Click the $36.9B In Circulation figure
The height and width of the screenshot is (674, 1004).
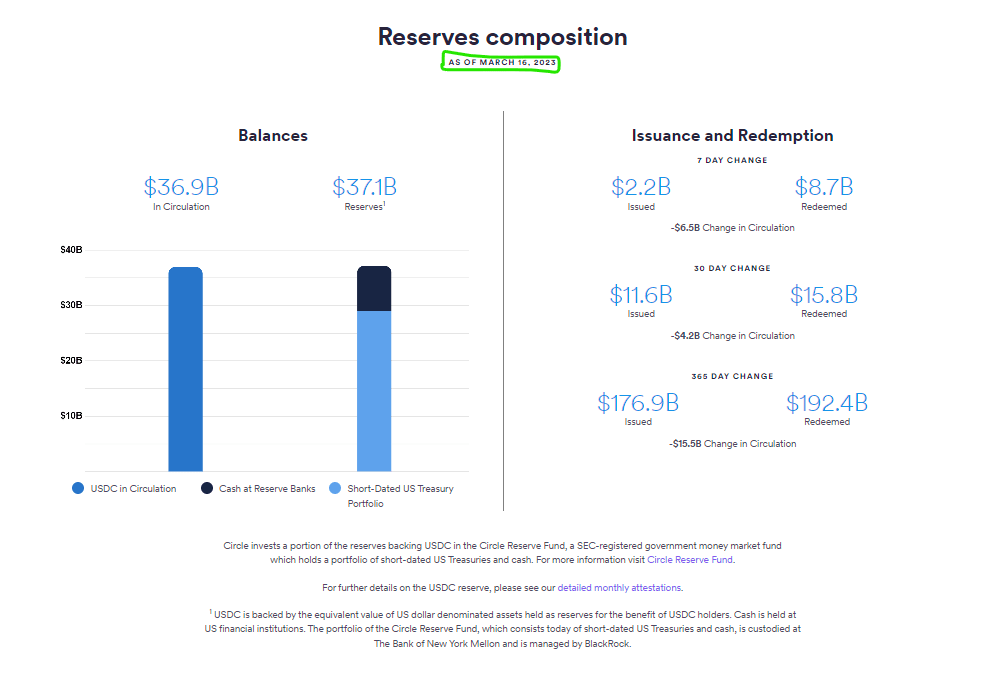(x=181, y=187)
